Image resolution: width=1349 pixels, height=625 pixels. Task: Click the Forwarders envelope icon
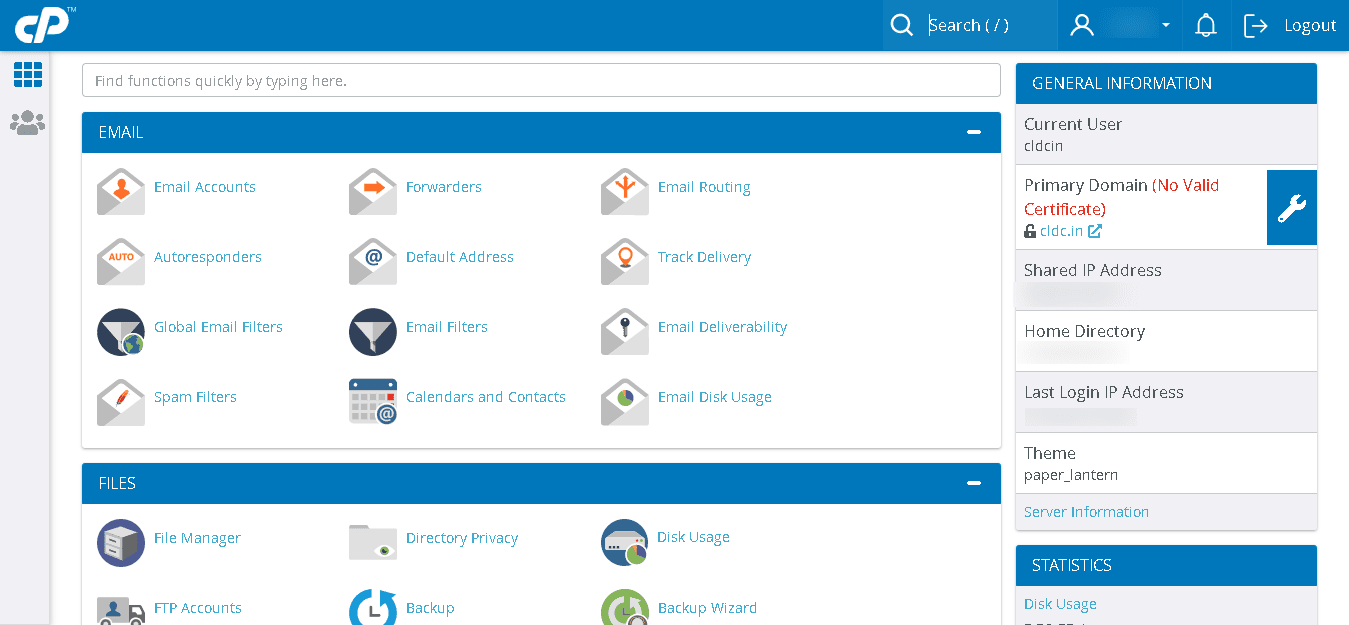373,191
